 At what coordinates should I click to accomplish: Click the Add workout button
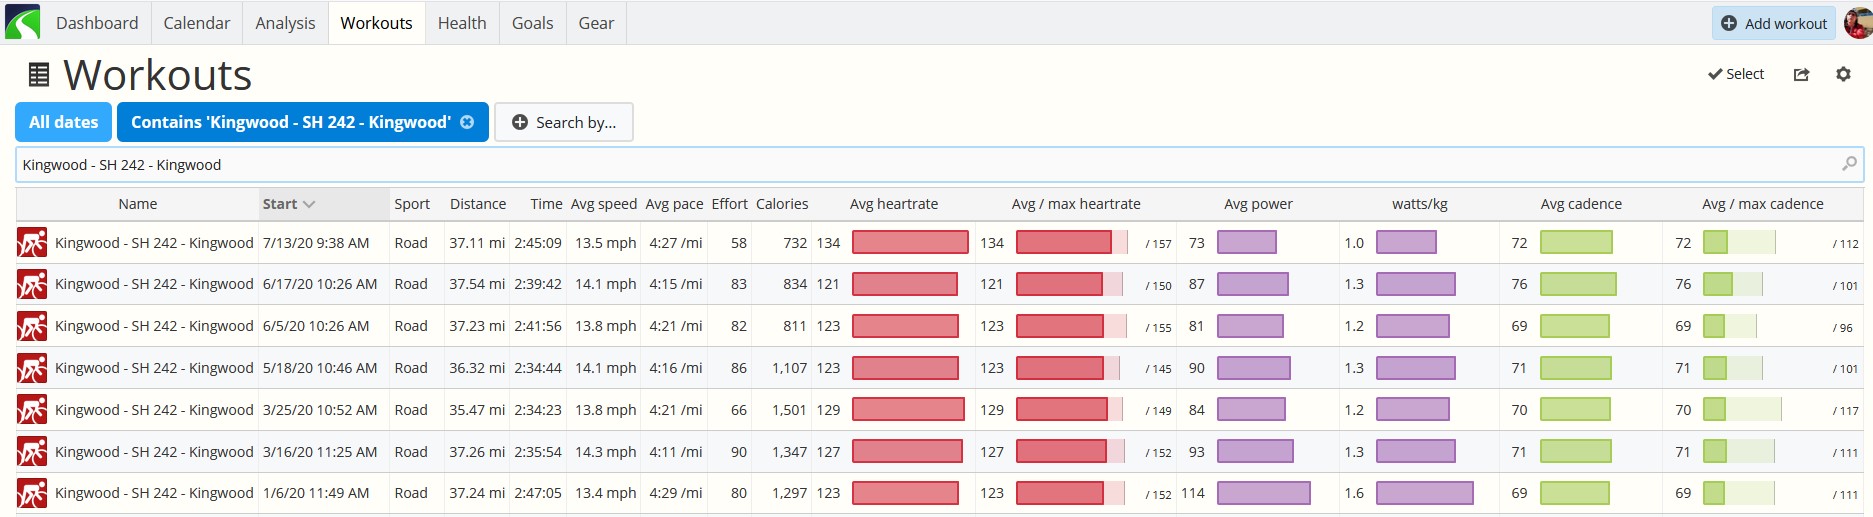coord(1774,23)
